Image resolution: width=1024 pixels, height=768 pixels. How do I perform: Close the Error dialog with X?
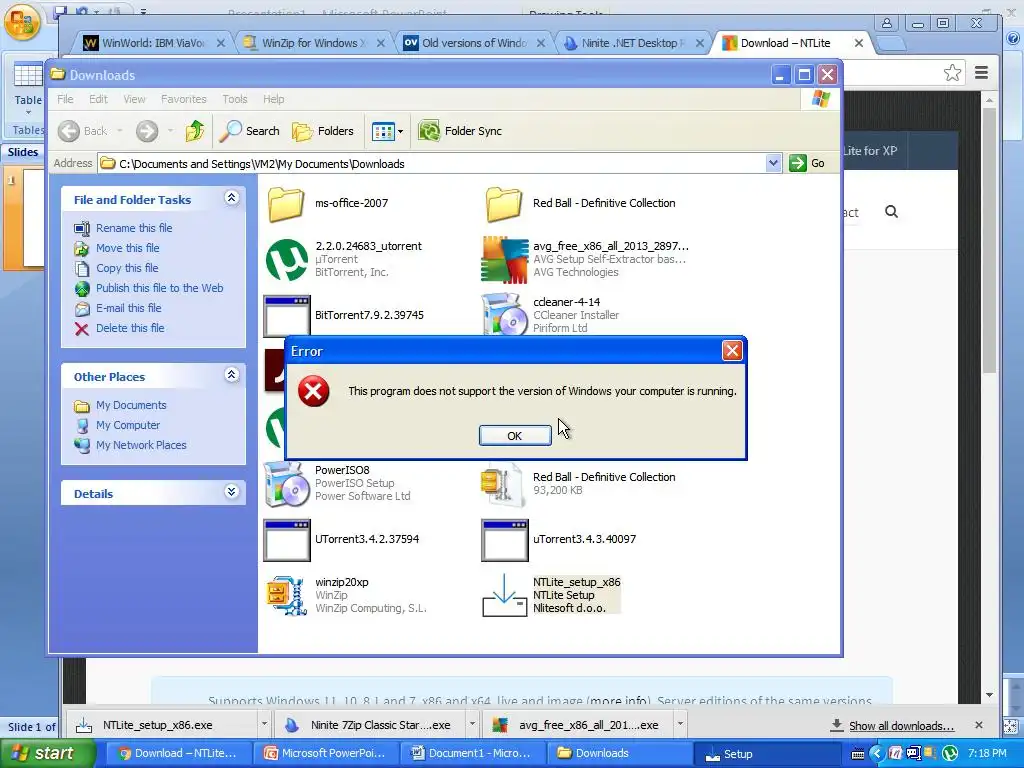[x=731, y=351]
